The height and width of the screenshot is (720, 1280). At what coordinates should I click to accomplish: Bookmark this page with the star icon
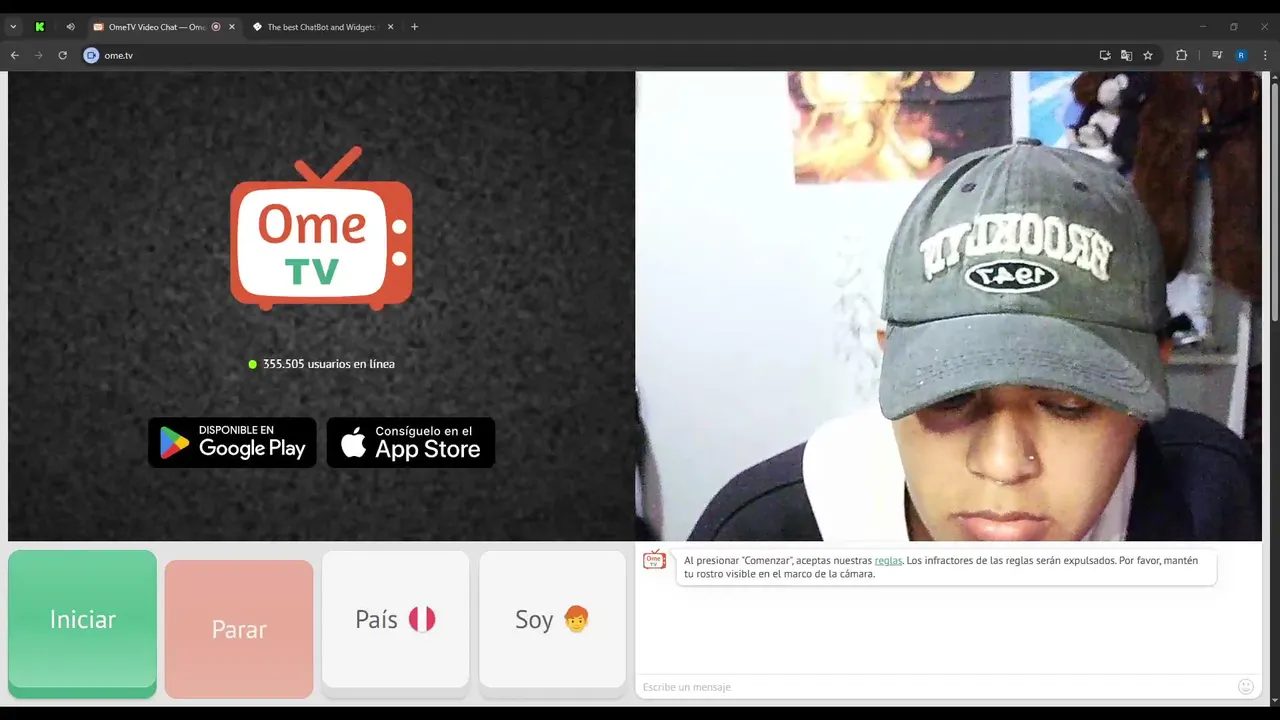tap(1148, 55)
